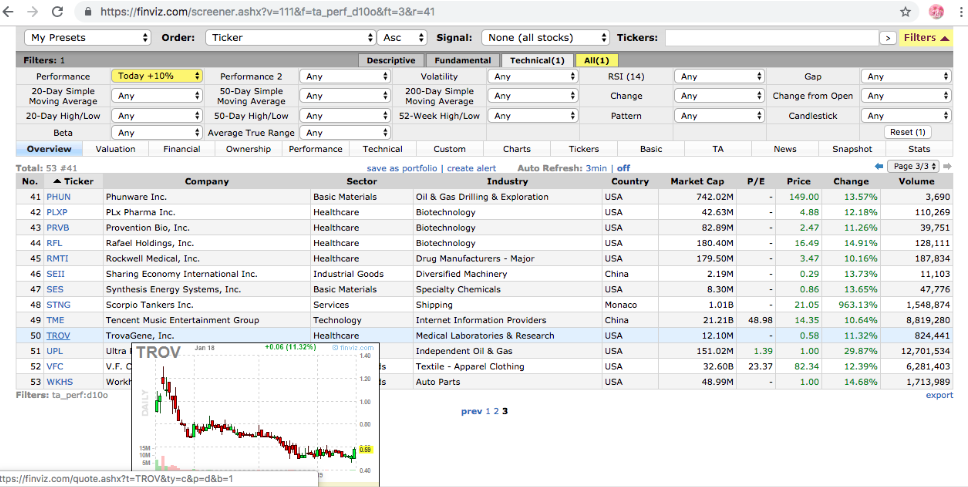Open the Asc sort direction dropdown
968x487 pixels.
[x=402, y=38]
